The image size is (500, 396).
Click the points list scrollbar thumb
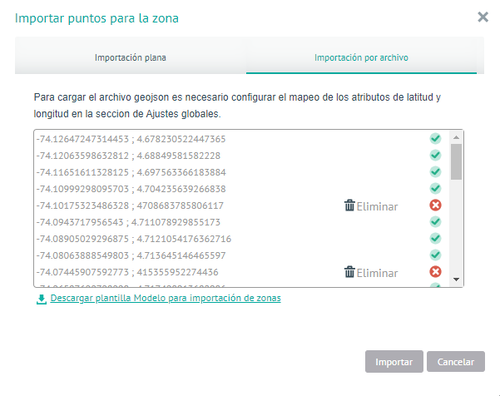coord(456,162)
